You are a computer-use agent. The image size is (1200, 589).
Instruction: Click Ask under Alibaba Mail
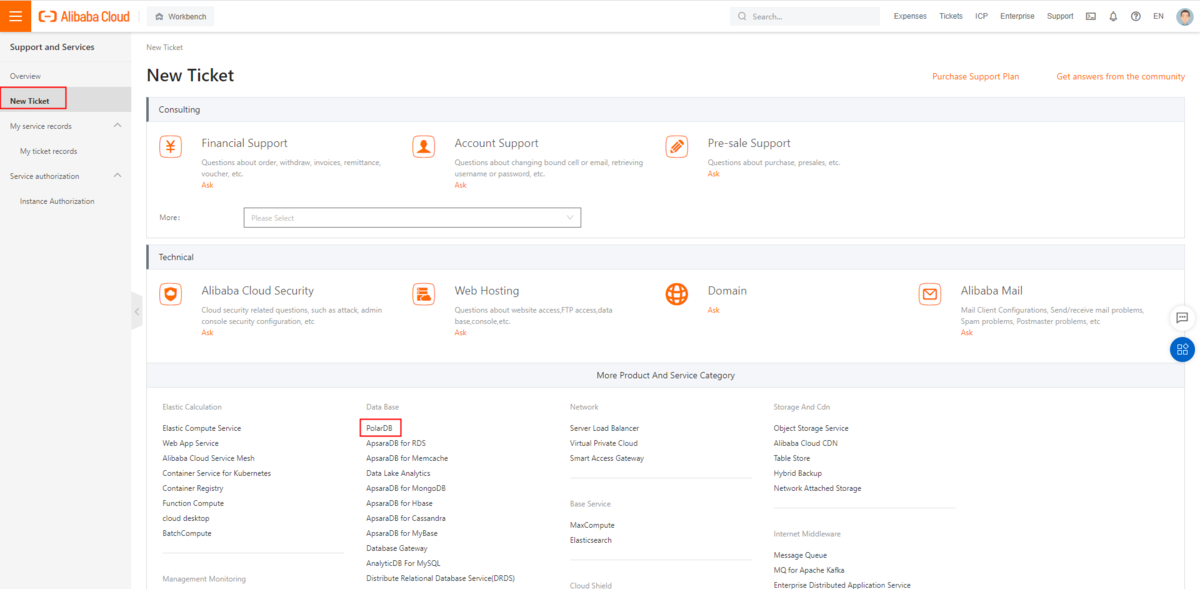[x=966, y=332]
